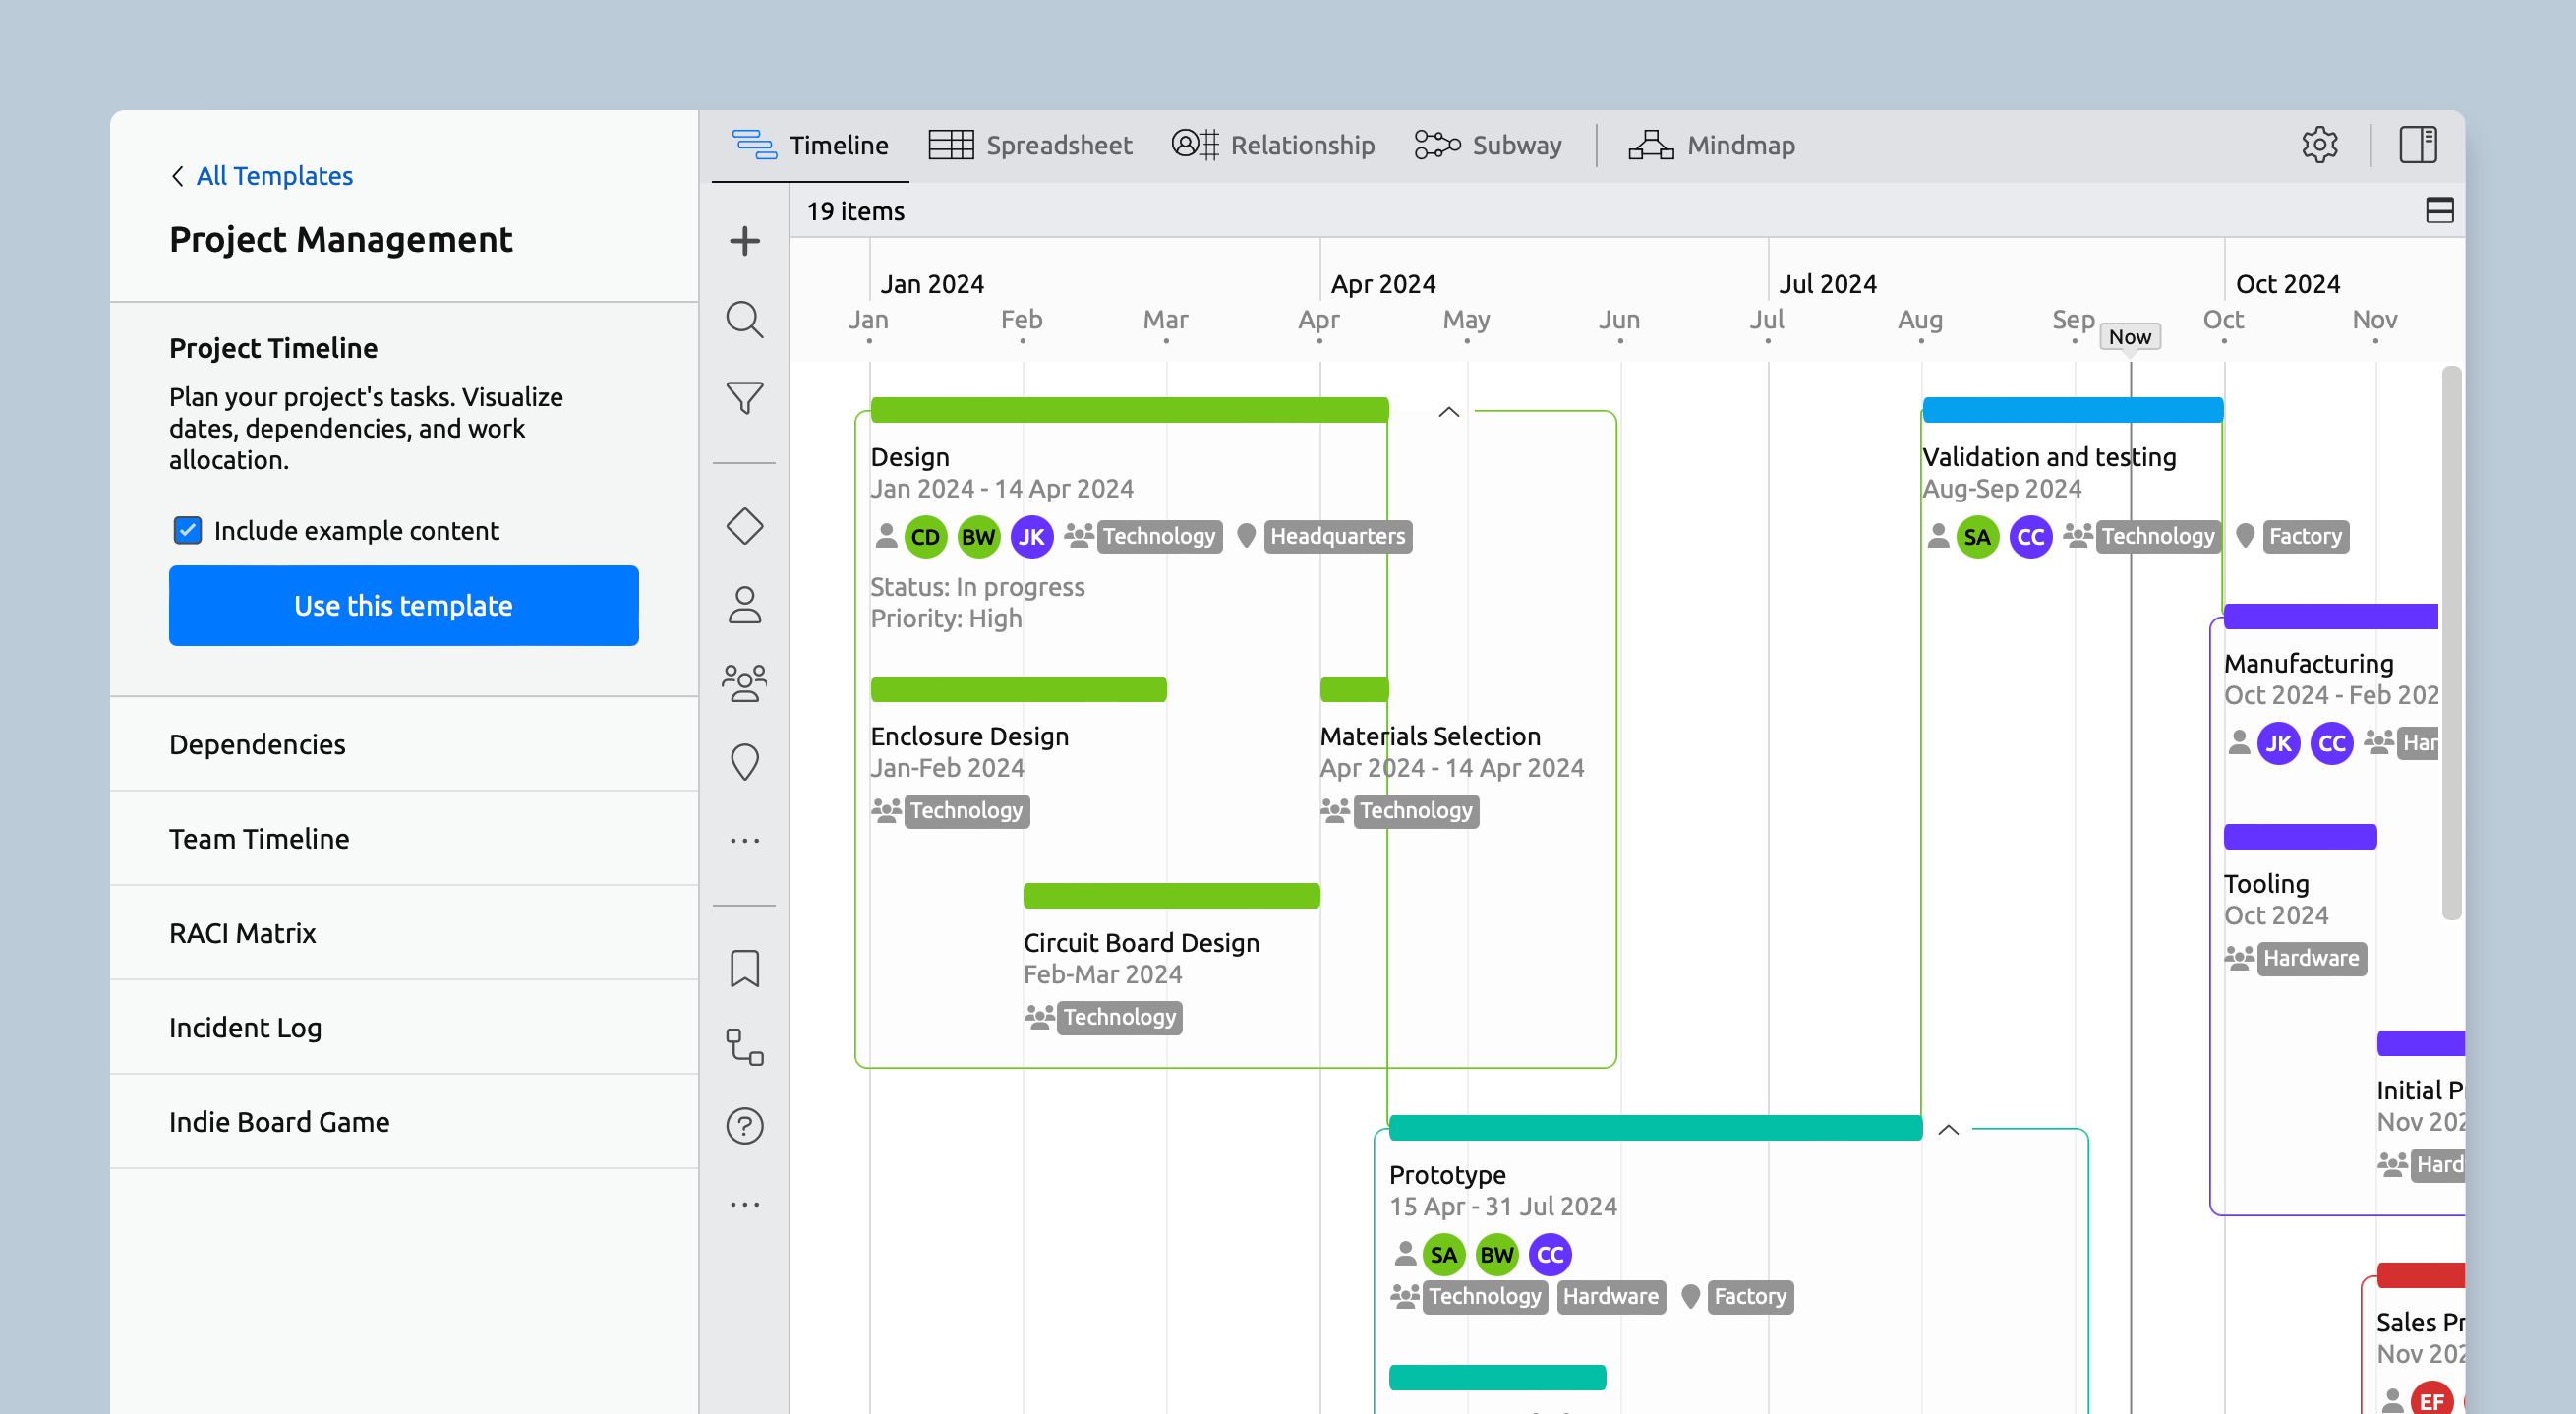2576x1414 pixels.
Task: Toggle the side panel layout icon
Action: coord(2418,145)
